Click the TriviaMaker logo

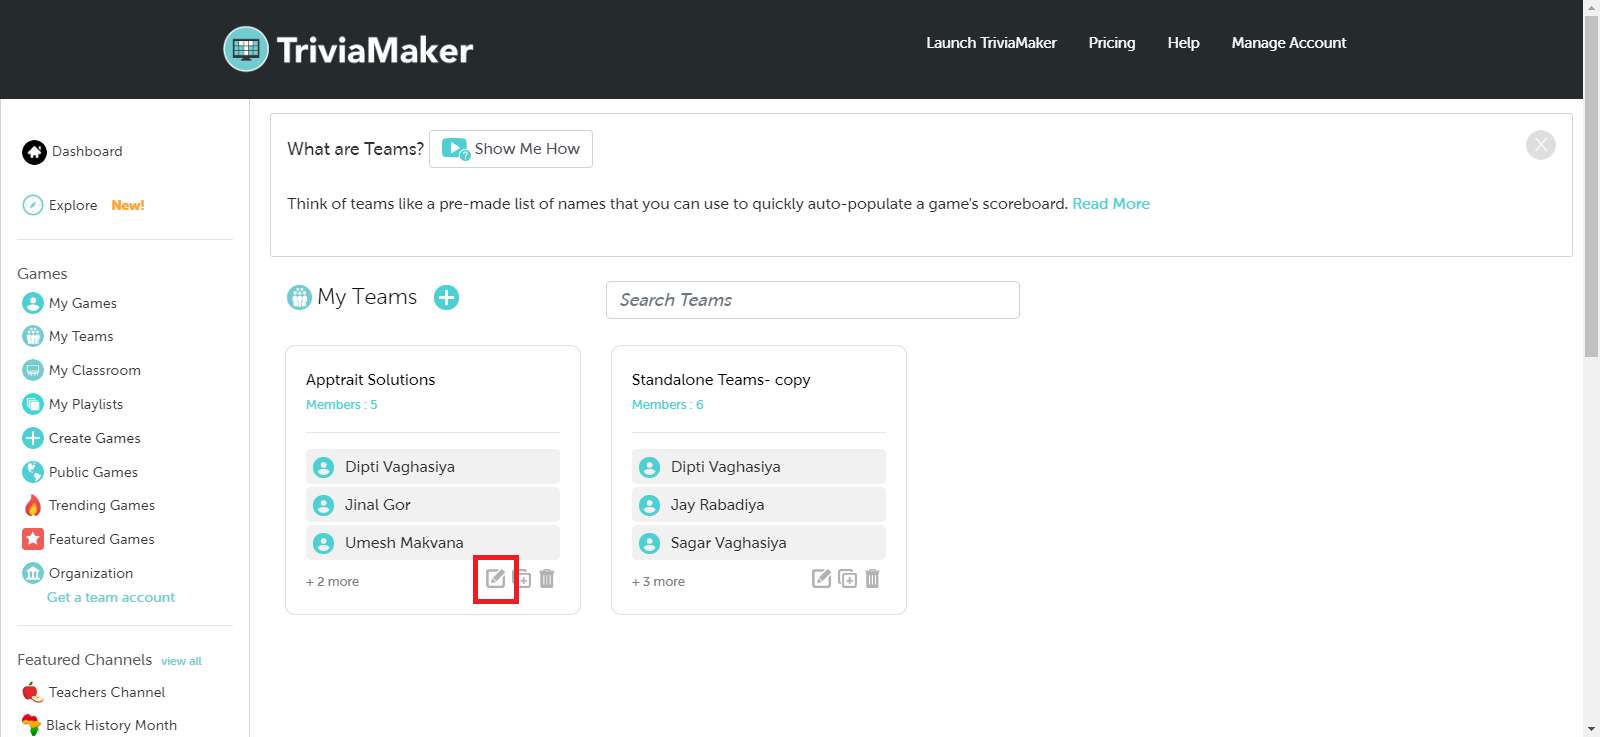point(348,49)
